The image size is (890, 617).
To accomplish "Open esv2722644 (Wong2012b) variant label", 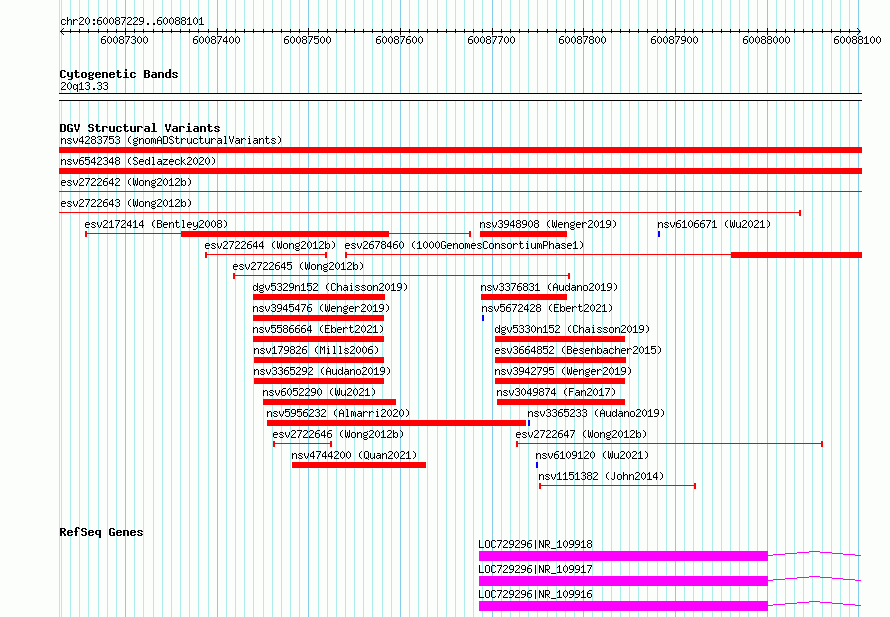I will click(270, 245).
